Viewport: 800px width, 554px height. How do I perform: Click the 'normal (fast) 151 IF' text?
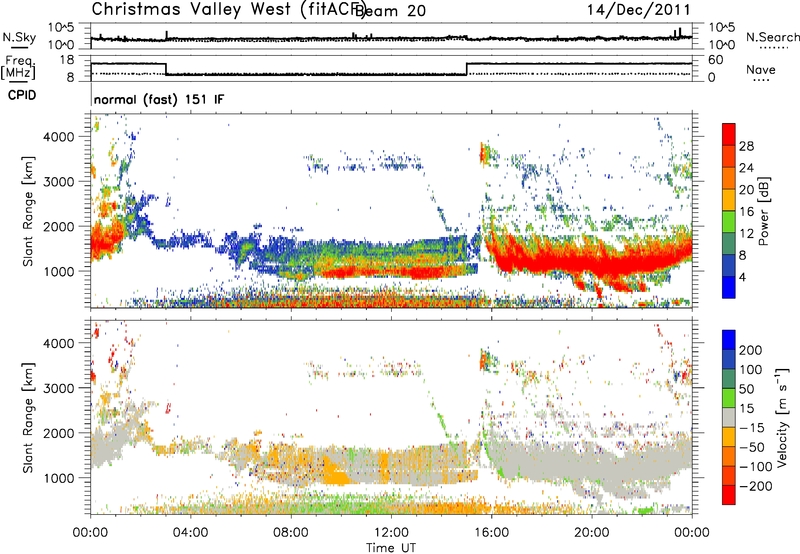(159, 99)
